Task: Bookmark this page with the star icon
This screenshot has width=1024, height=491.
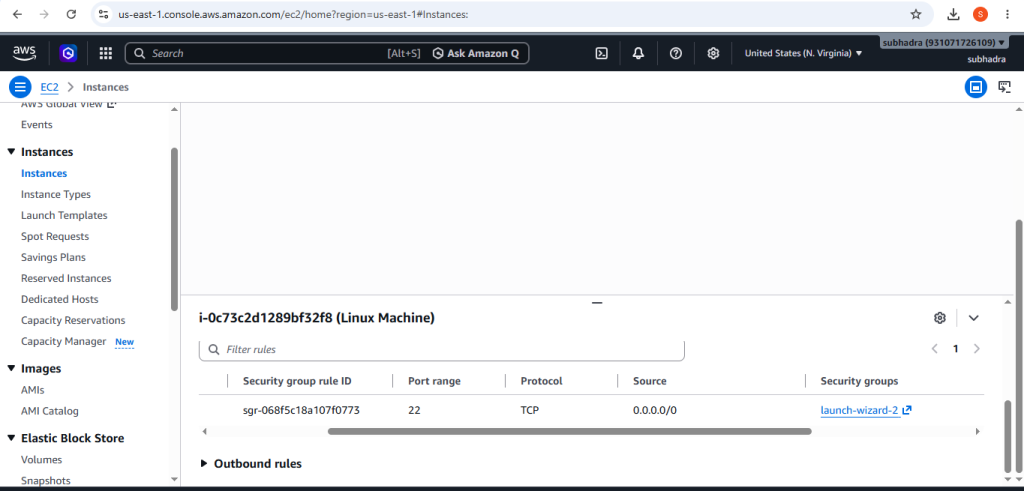Action: click(916, 14)
